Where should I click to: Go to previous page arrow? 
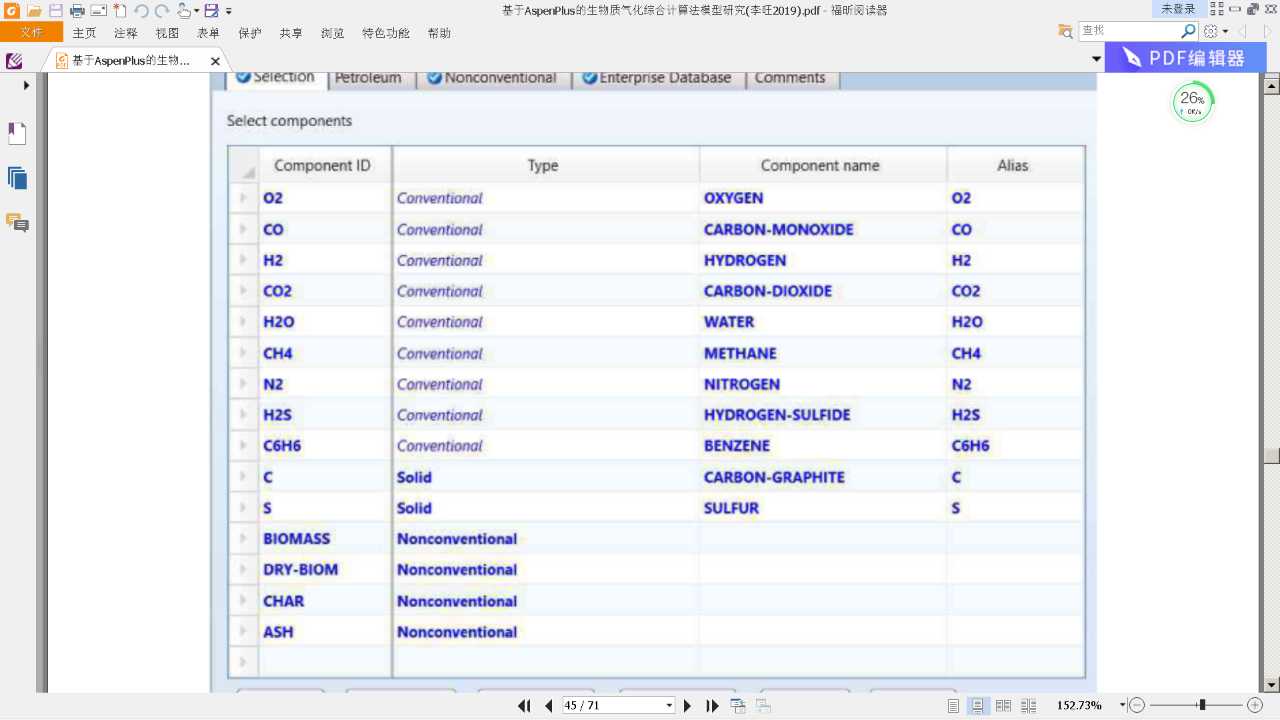pyautogui.click(x=548, y=705)
